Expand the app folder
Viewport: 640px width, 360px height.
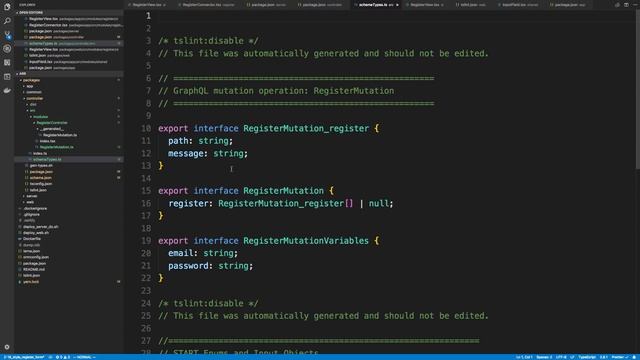pos(28,86)
